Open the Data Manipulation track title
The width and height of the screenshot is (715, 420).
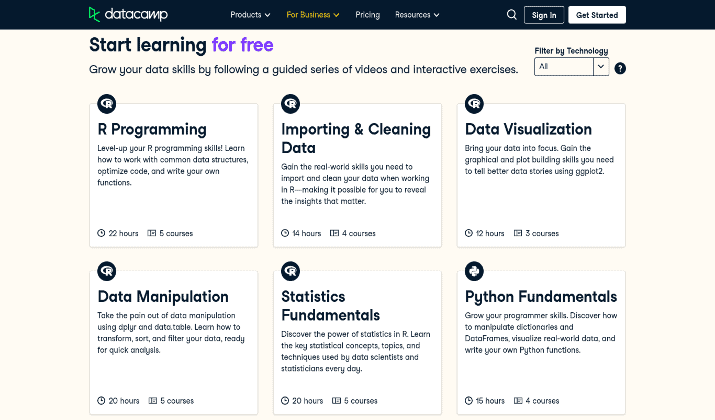(163, 297)
